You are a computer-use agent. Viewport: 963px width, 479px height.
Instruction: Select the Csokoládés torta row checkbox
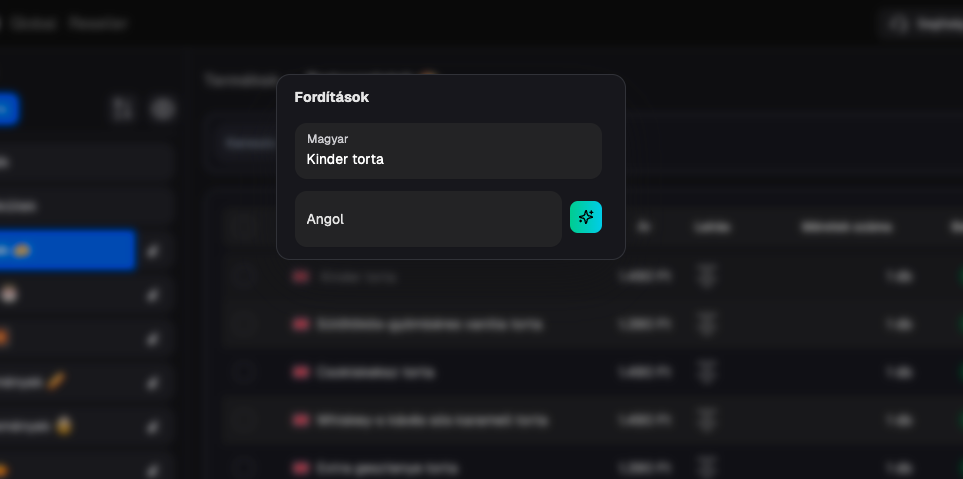[x=242, y=372]
